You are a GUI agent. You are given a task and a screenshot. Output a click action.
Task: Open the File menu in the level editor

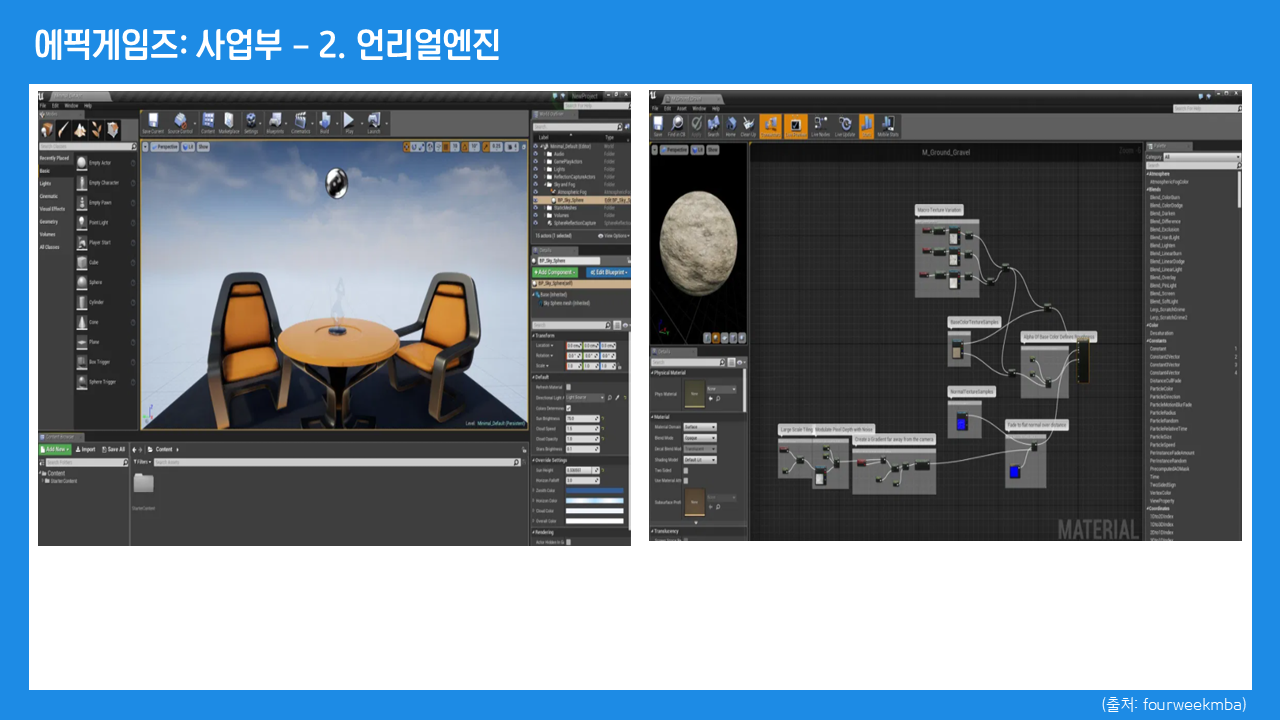[x=43, y=105]
